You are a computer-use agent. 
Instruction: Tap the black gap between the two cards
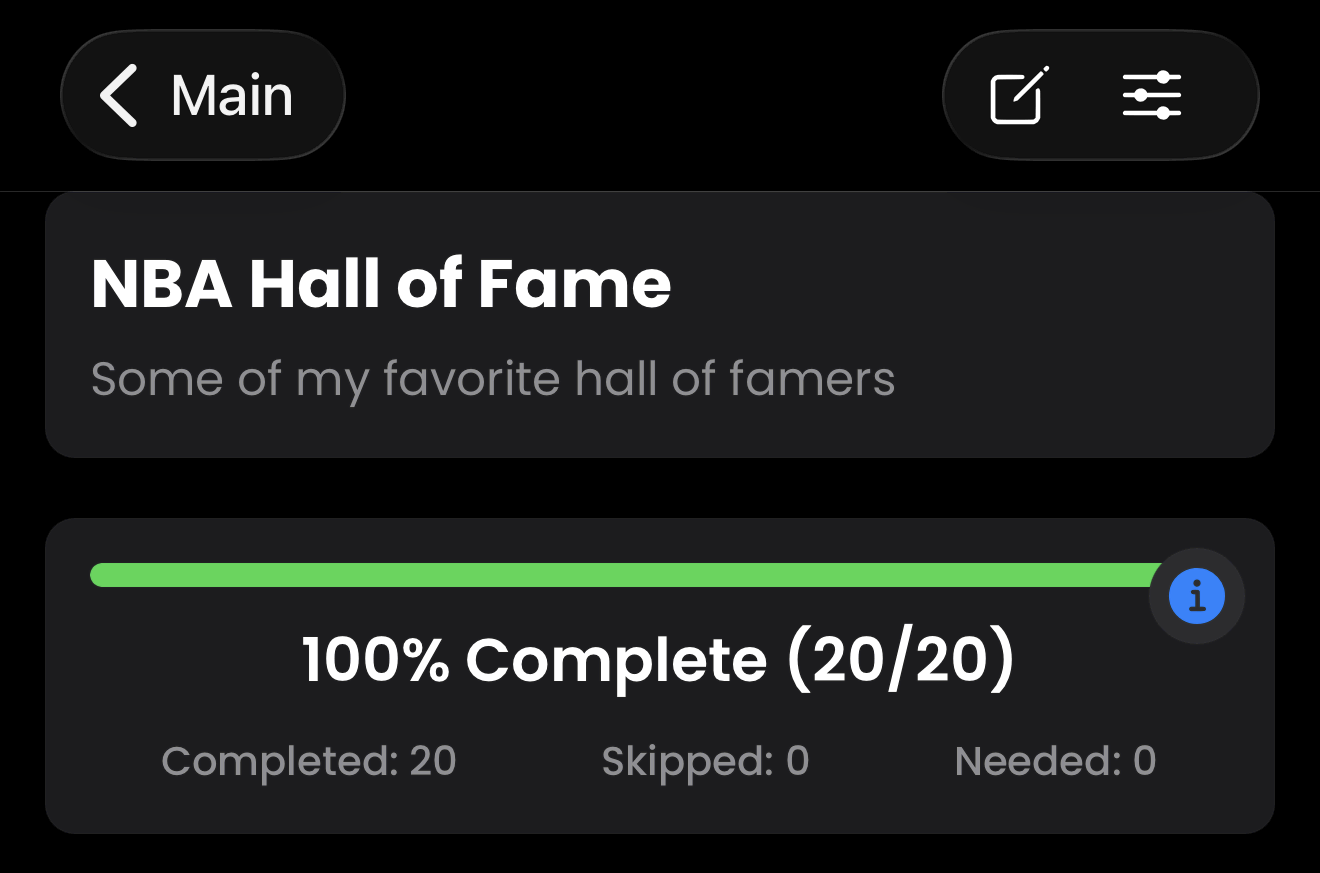point(660,488)
